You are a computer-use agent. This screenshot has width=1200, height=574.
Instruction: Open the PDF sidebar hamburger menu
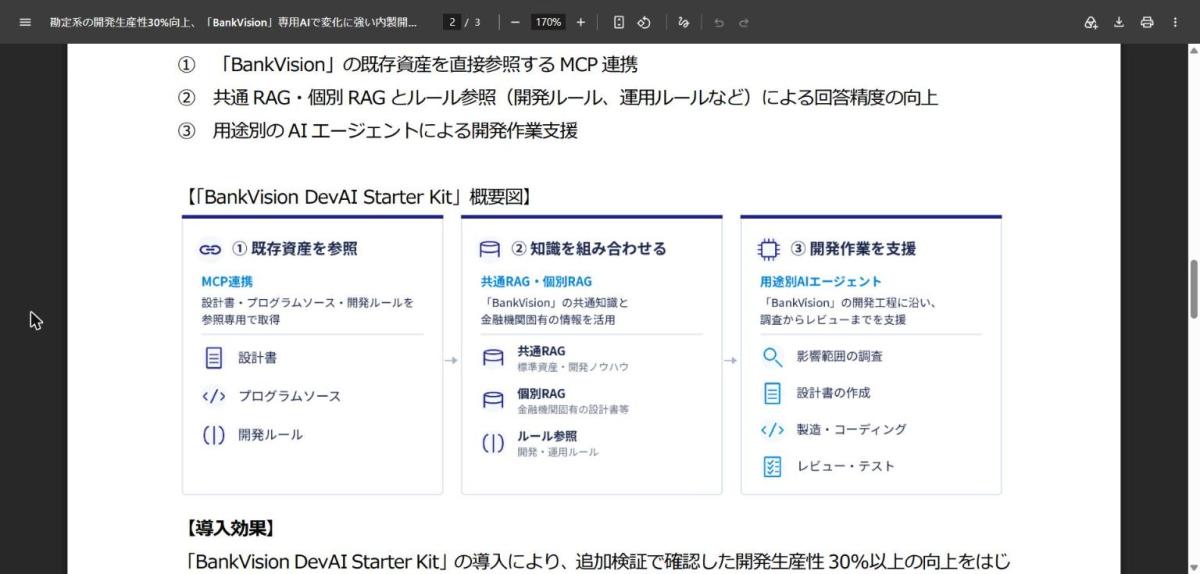25,22
